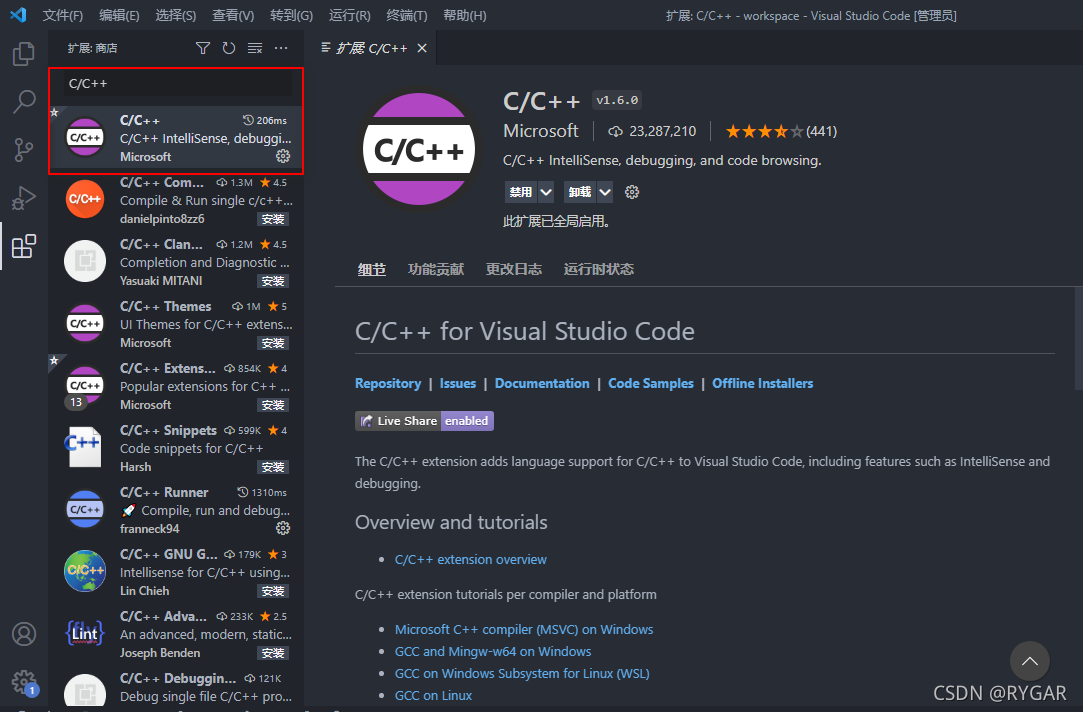Click the extensions search box with C/C++

click(178, 84)
